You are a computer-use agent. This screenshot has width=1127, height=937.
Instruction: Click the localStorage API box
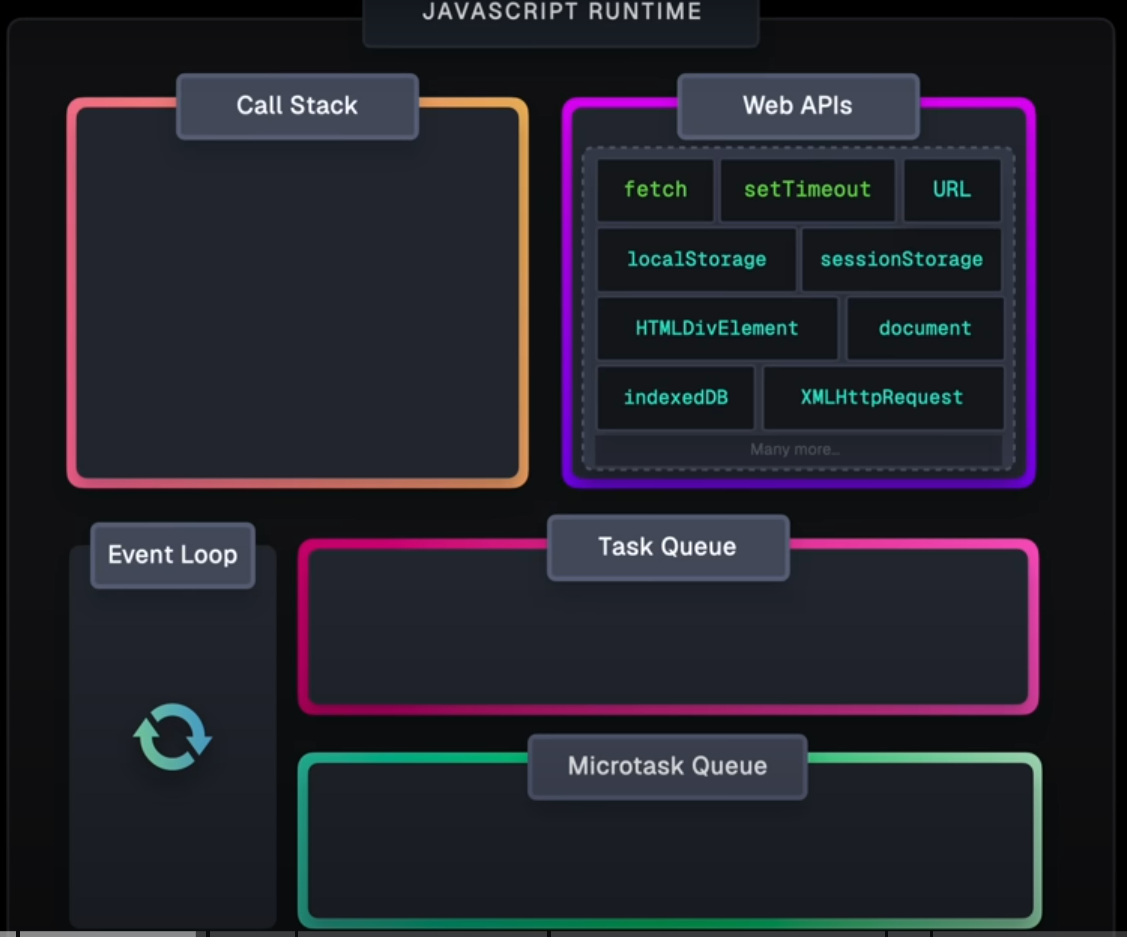coord(696,260)
